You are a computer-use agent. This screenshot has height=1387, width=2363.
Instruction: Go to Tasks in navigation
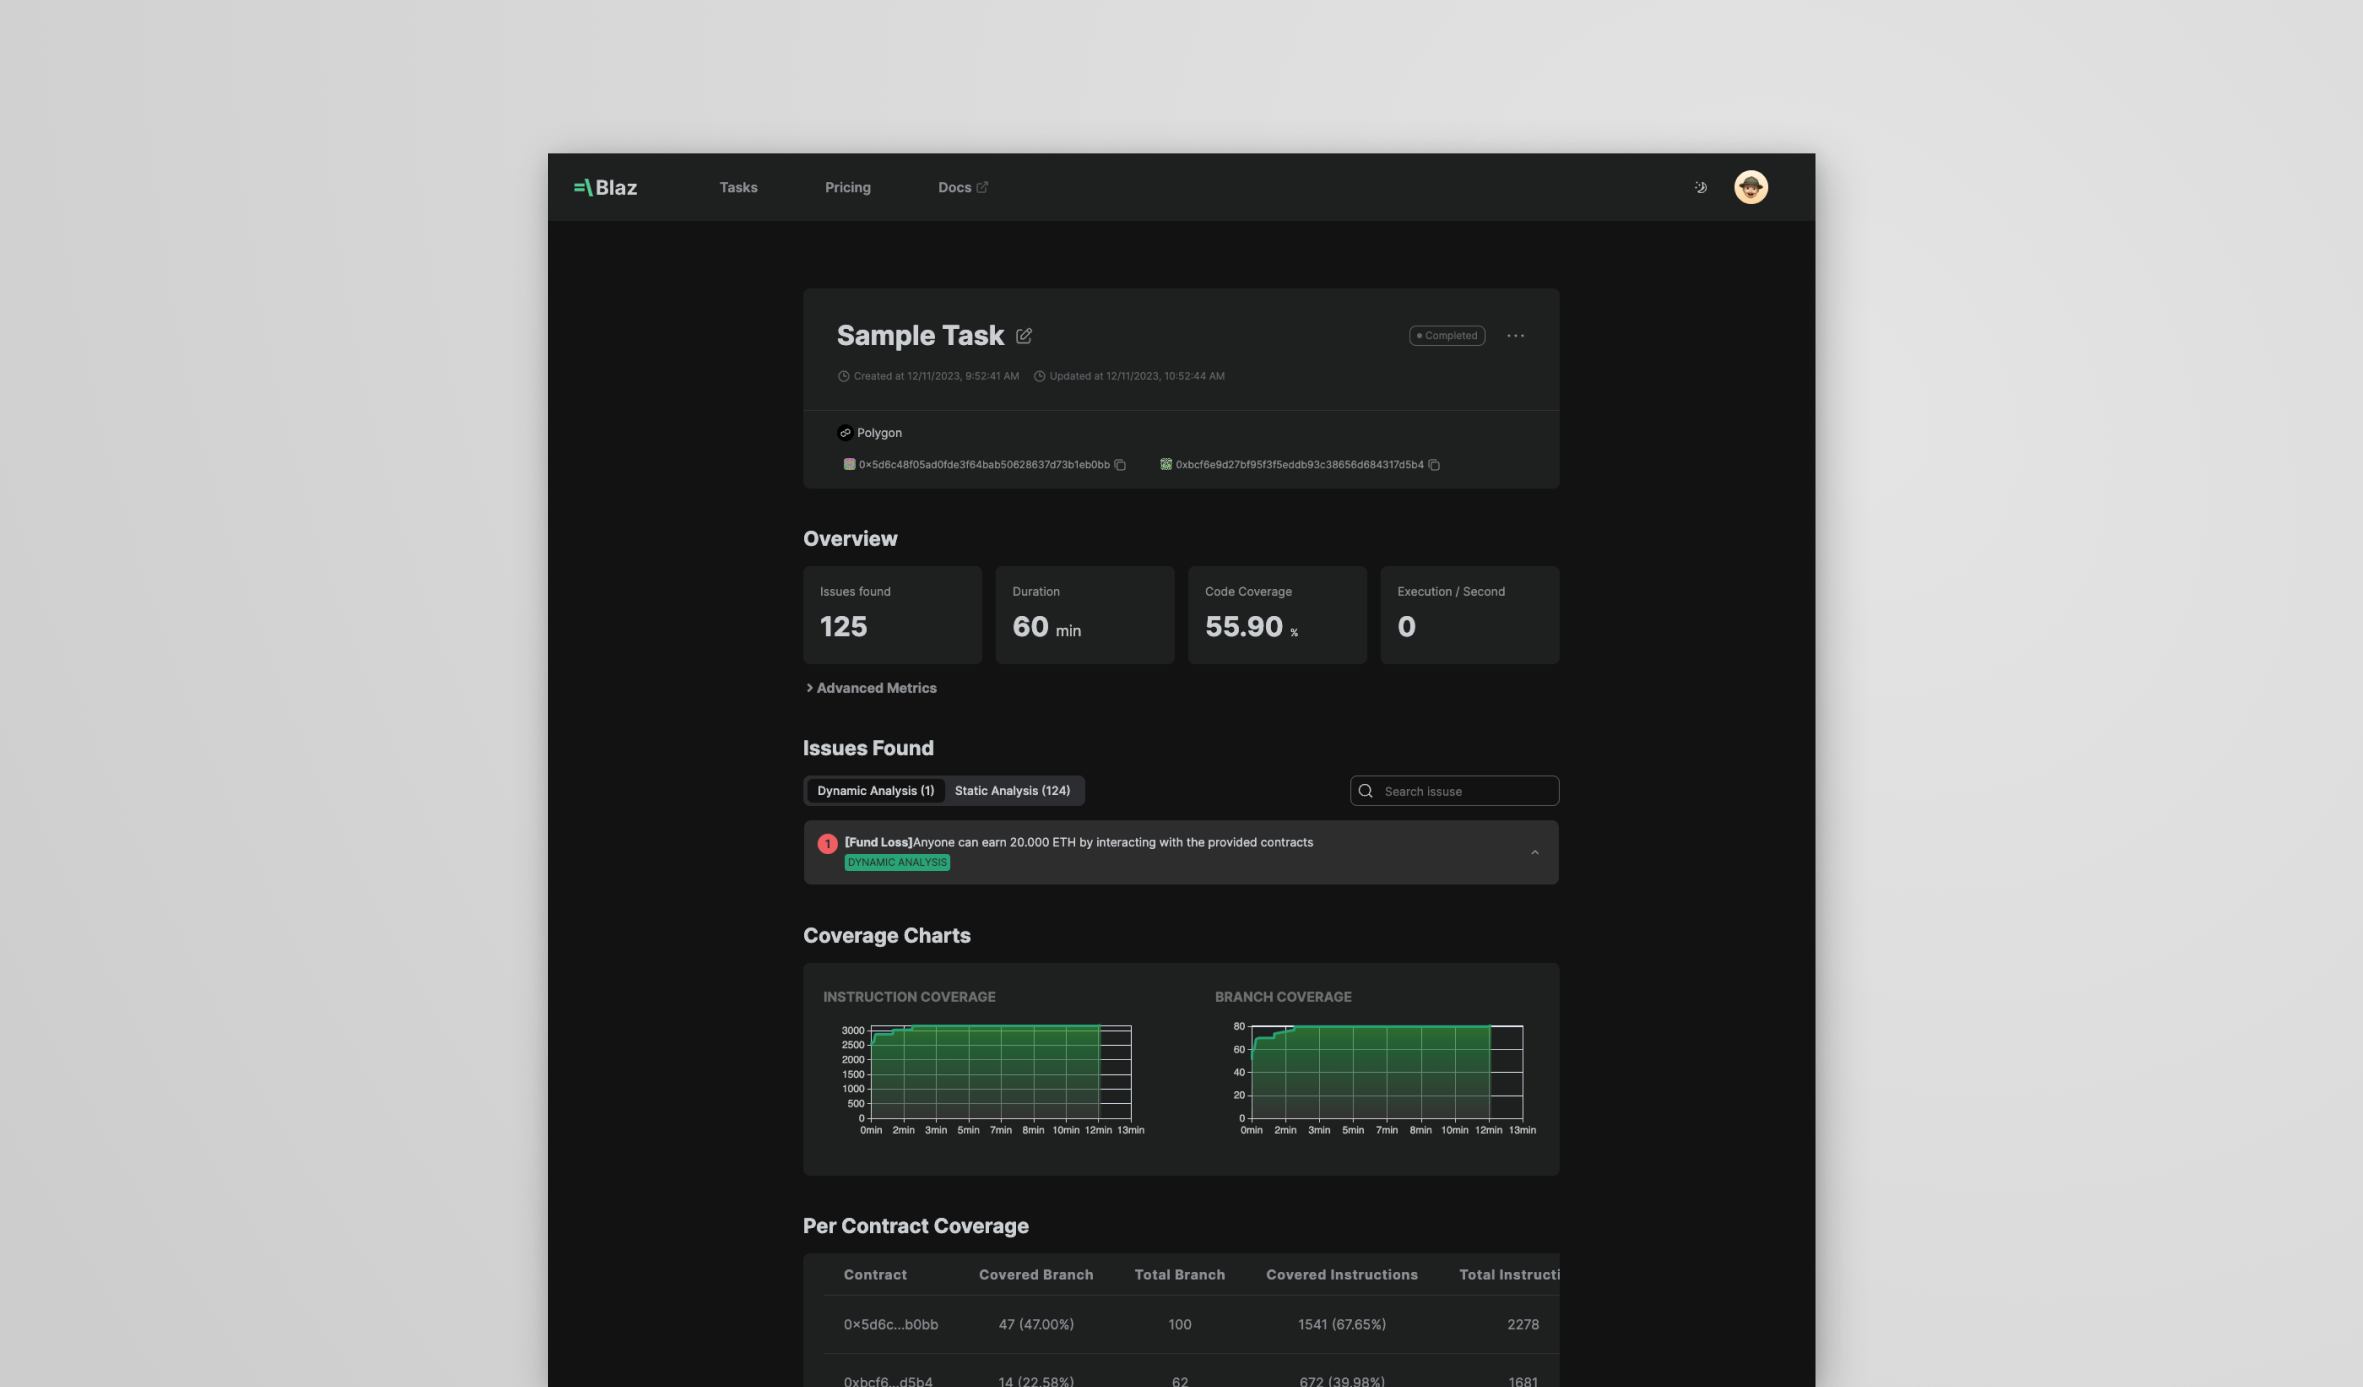coord(738,187)
